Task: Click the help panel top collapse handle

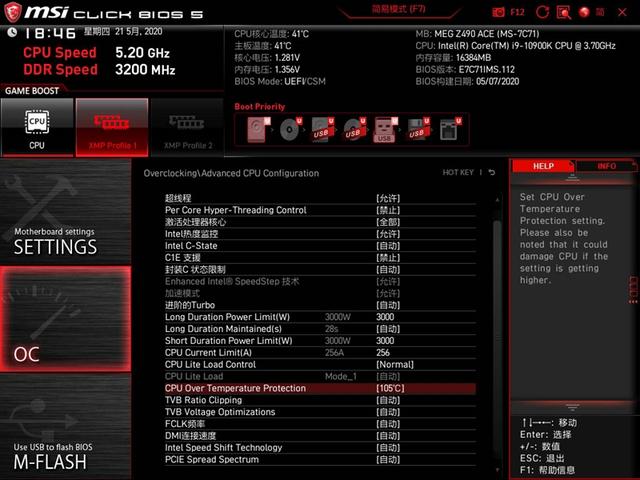Action: pyautogui.click(x=572, y=178)
